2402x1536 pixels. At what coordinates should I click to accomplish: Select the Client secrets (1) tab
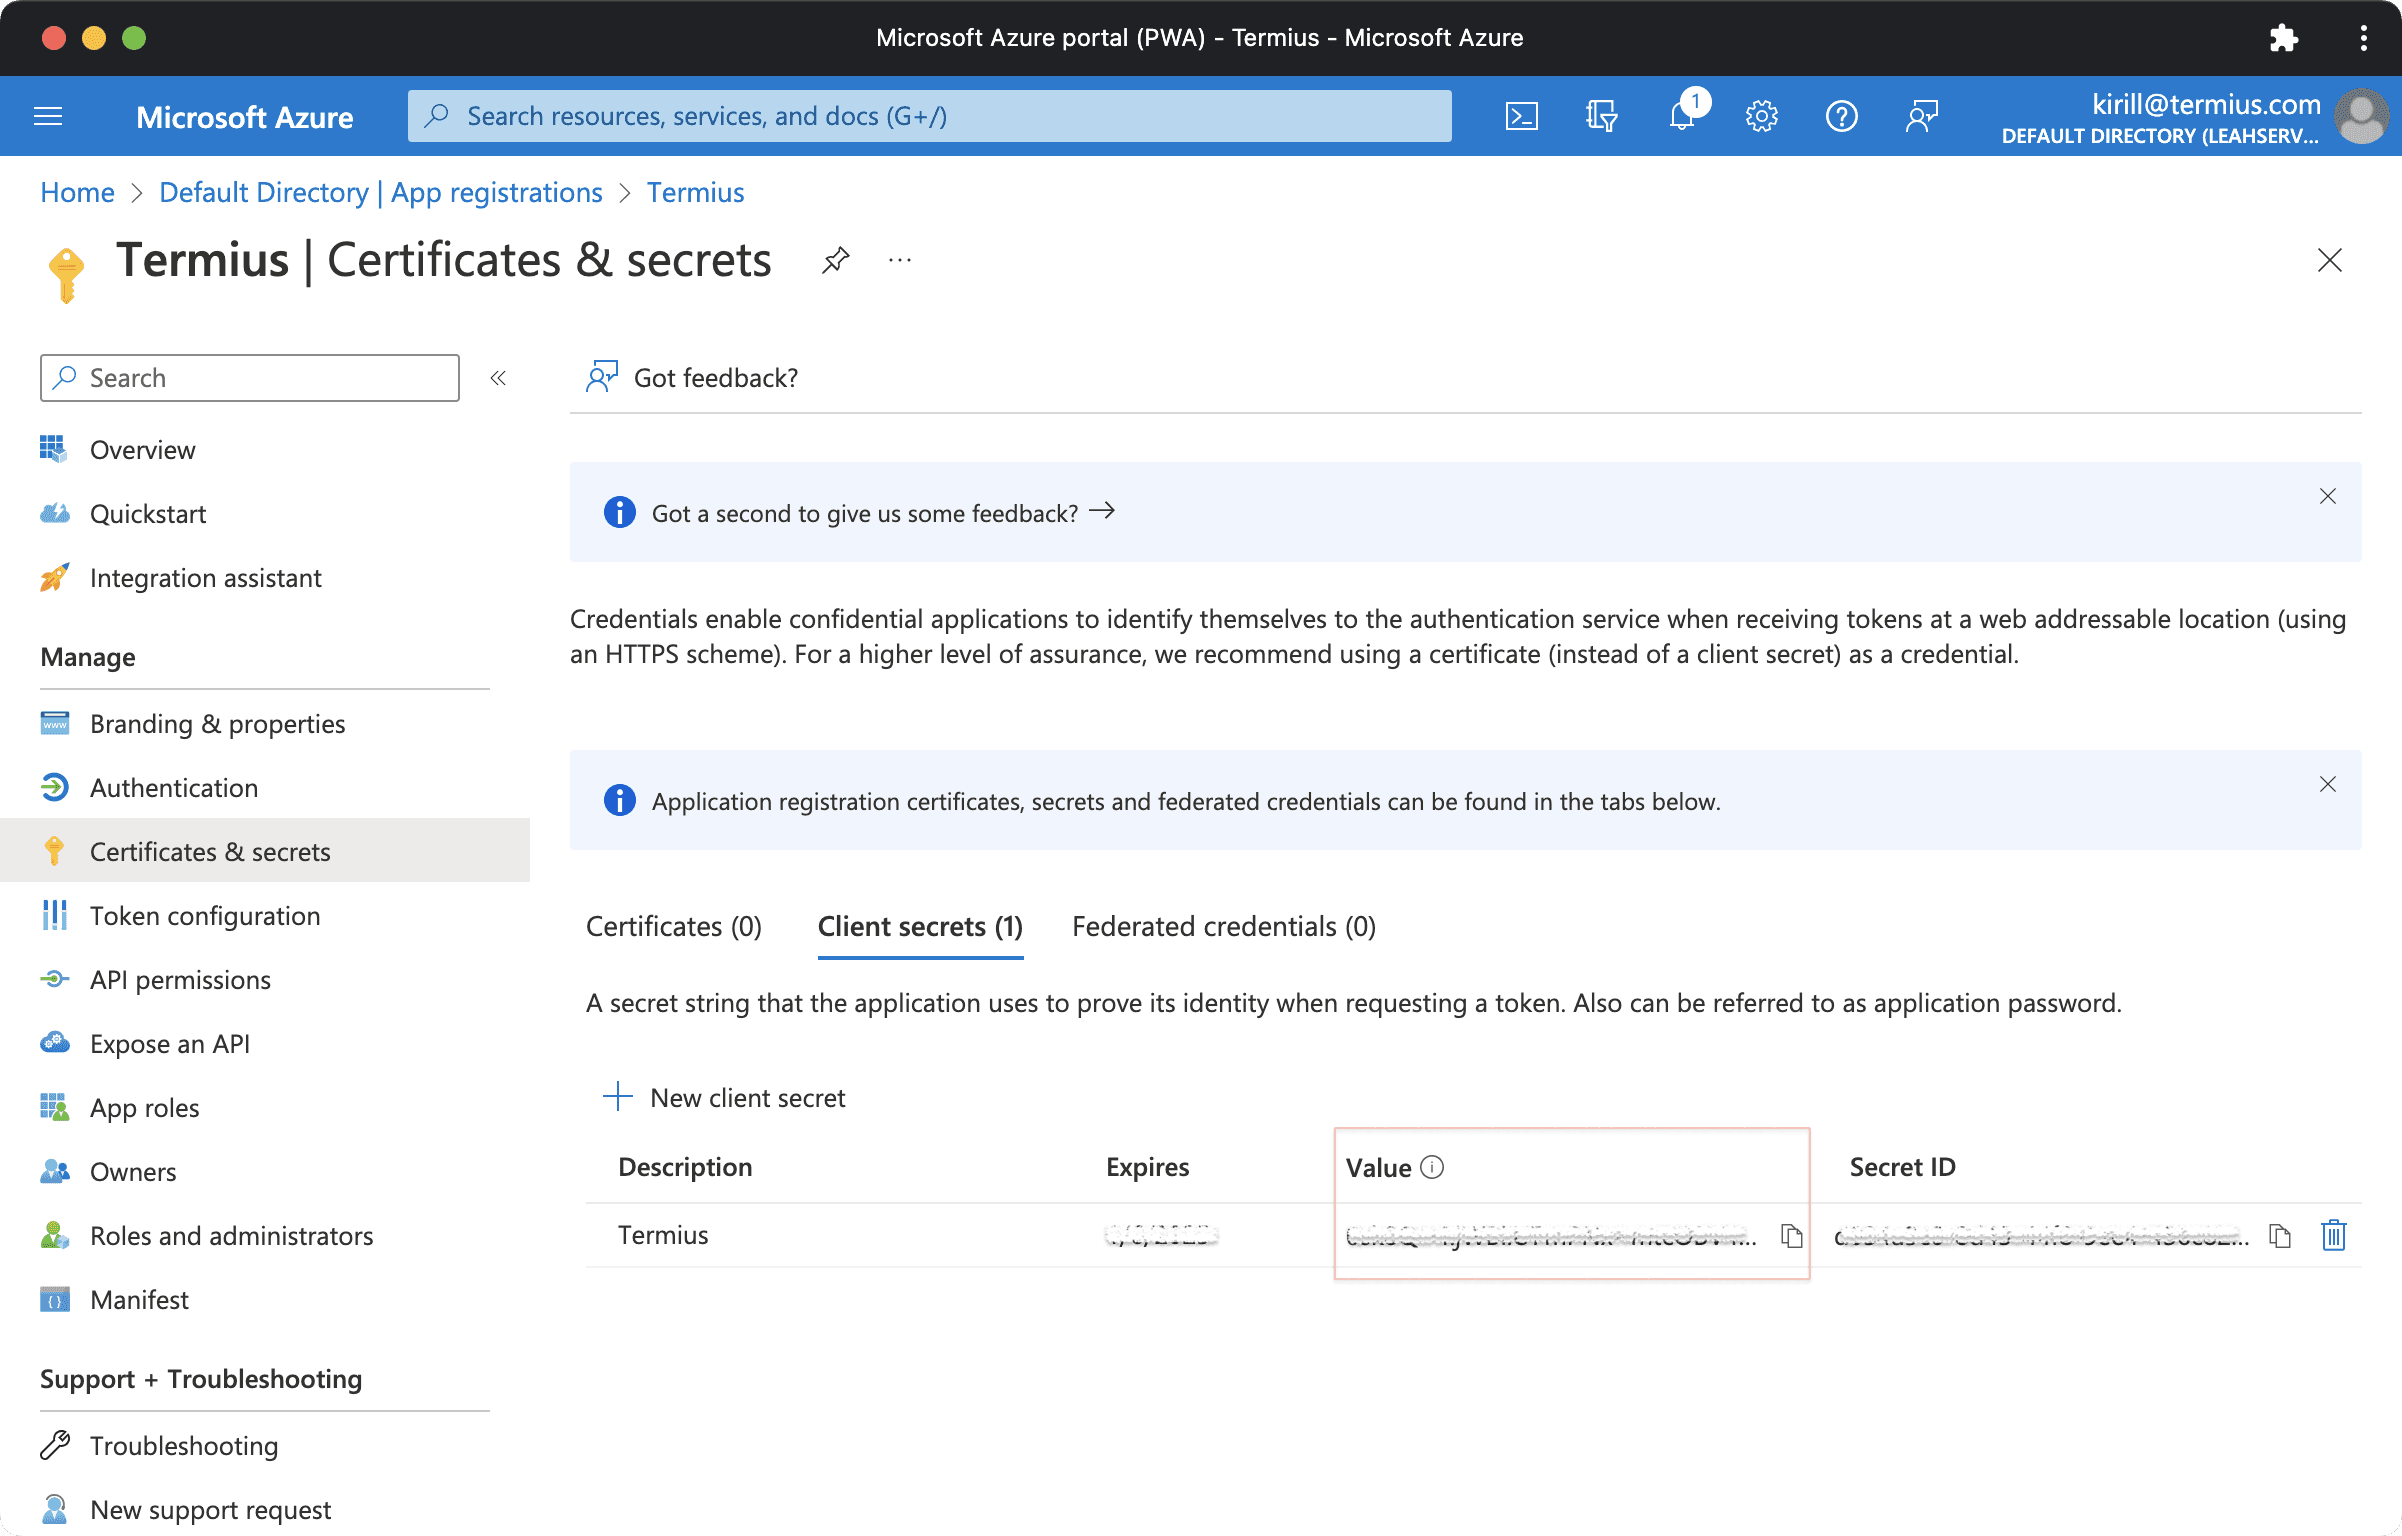pyautogui.click(x=920, y=927)
